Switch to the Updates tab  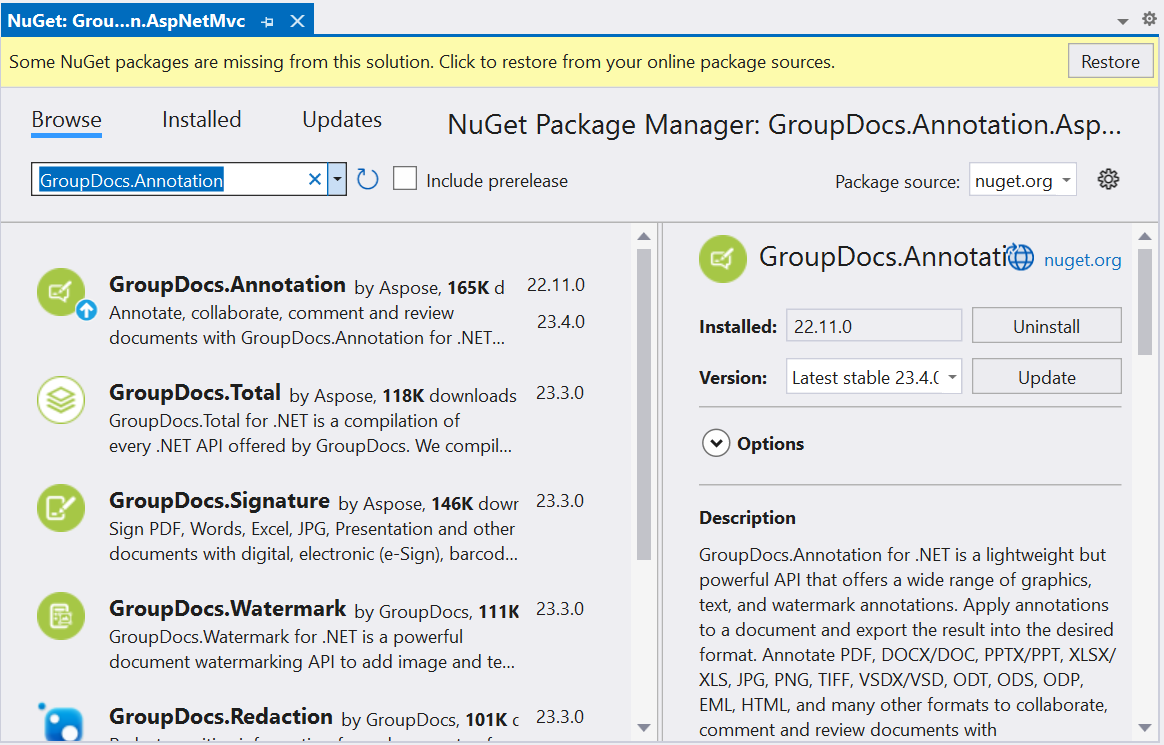point(341,120)
